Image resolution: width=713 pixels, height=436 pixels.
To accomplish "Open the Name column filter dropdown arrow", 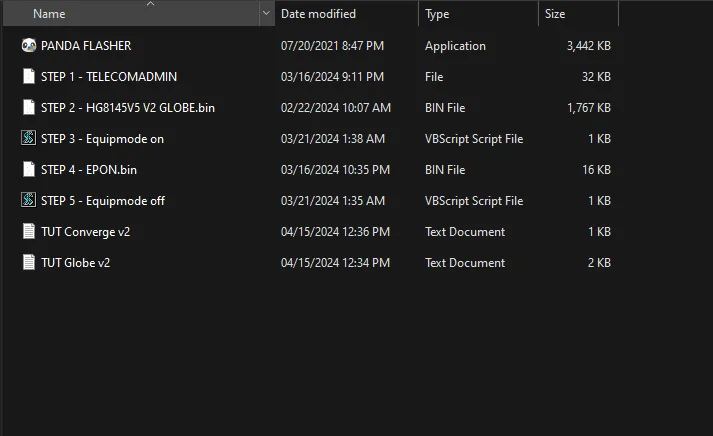I will pyautogui.click(x=266, y=14).
